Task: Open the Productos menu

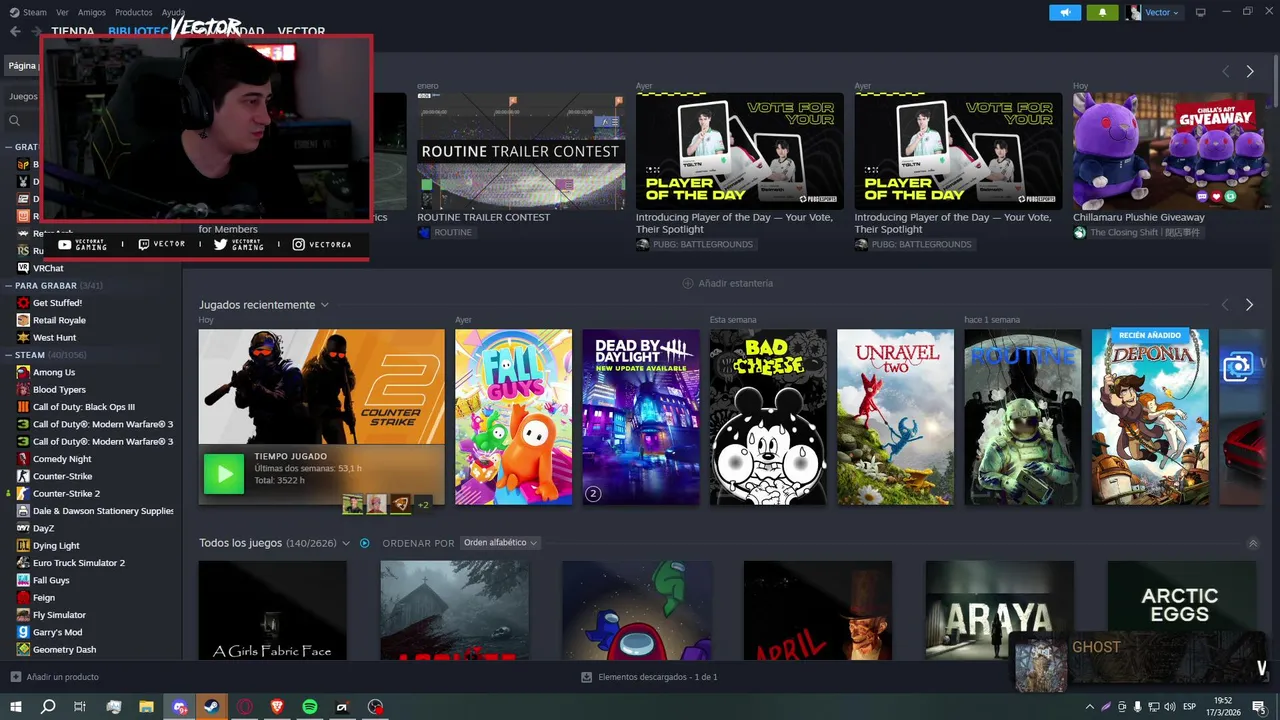Action: pyautogui.click(x=134, y=12)
